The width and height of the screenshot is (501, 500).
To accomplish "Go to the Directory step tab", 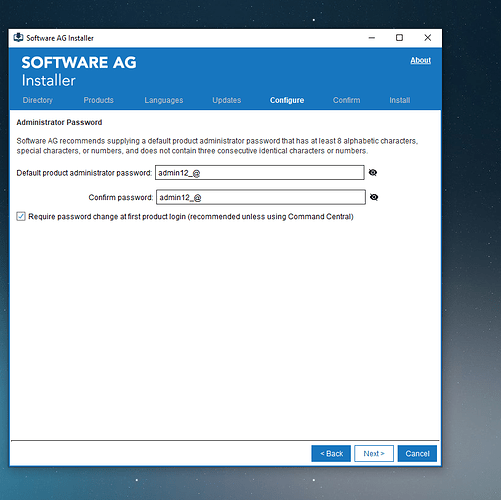I will point(38,100).
